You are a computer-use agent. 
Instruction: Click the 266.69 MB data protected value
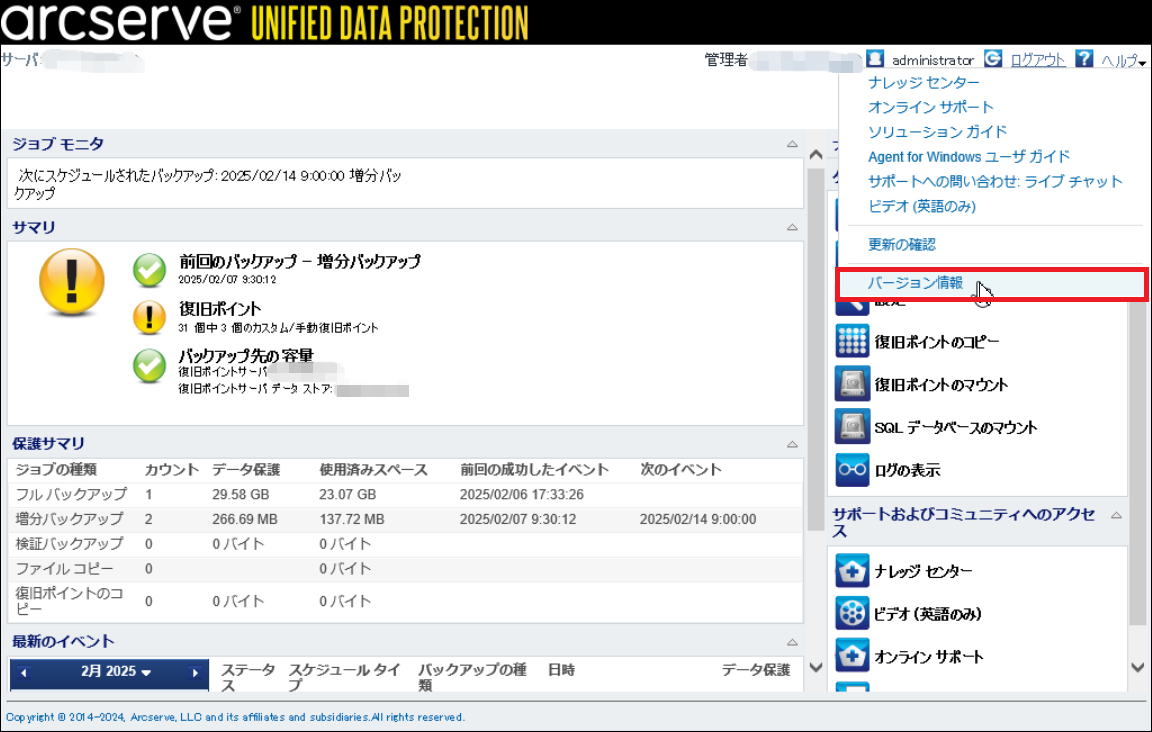[245, 520]
